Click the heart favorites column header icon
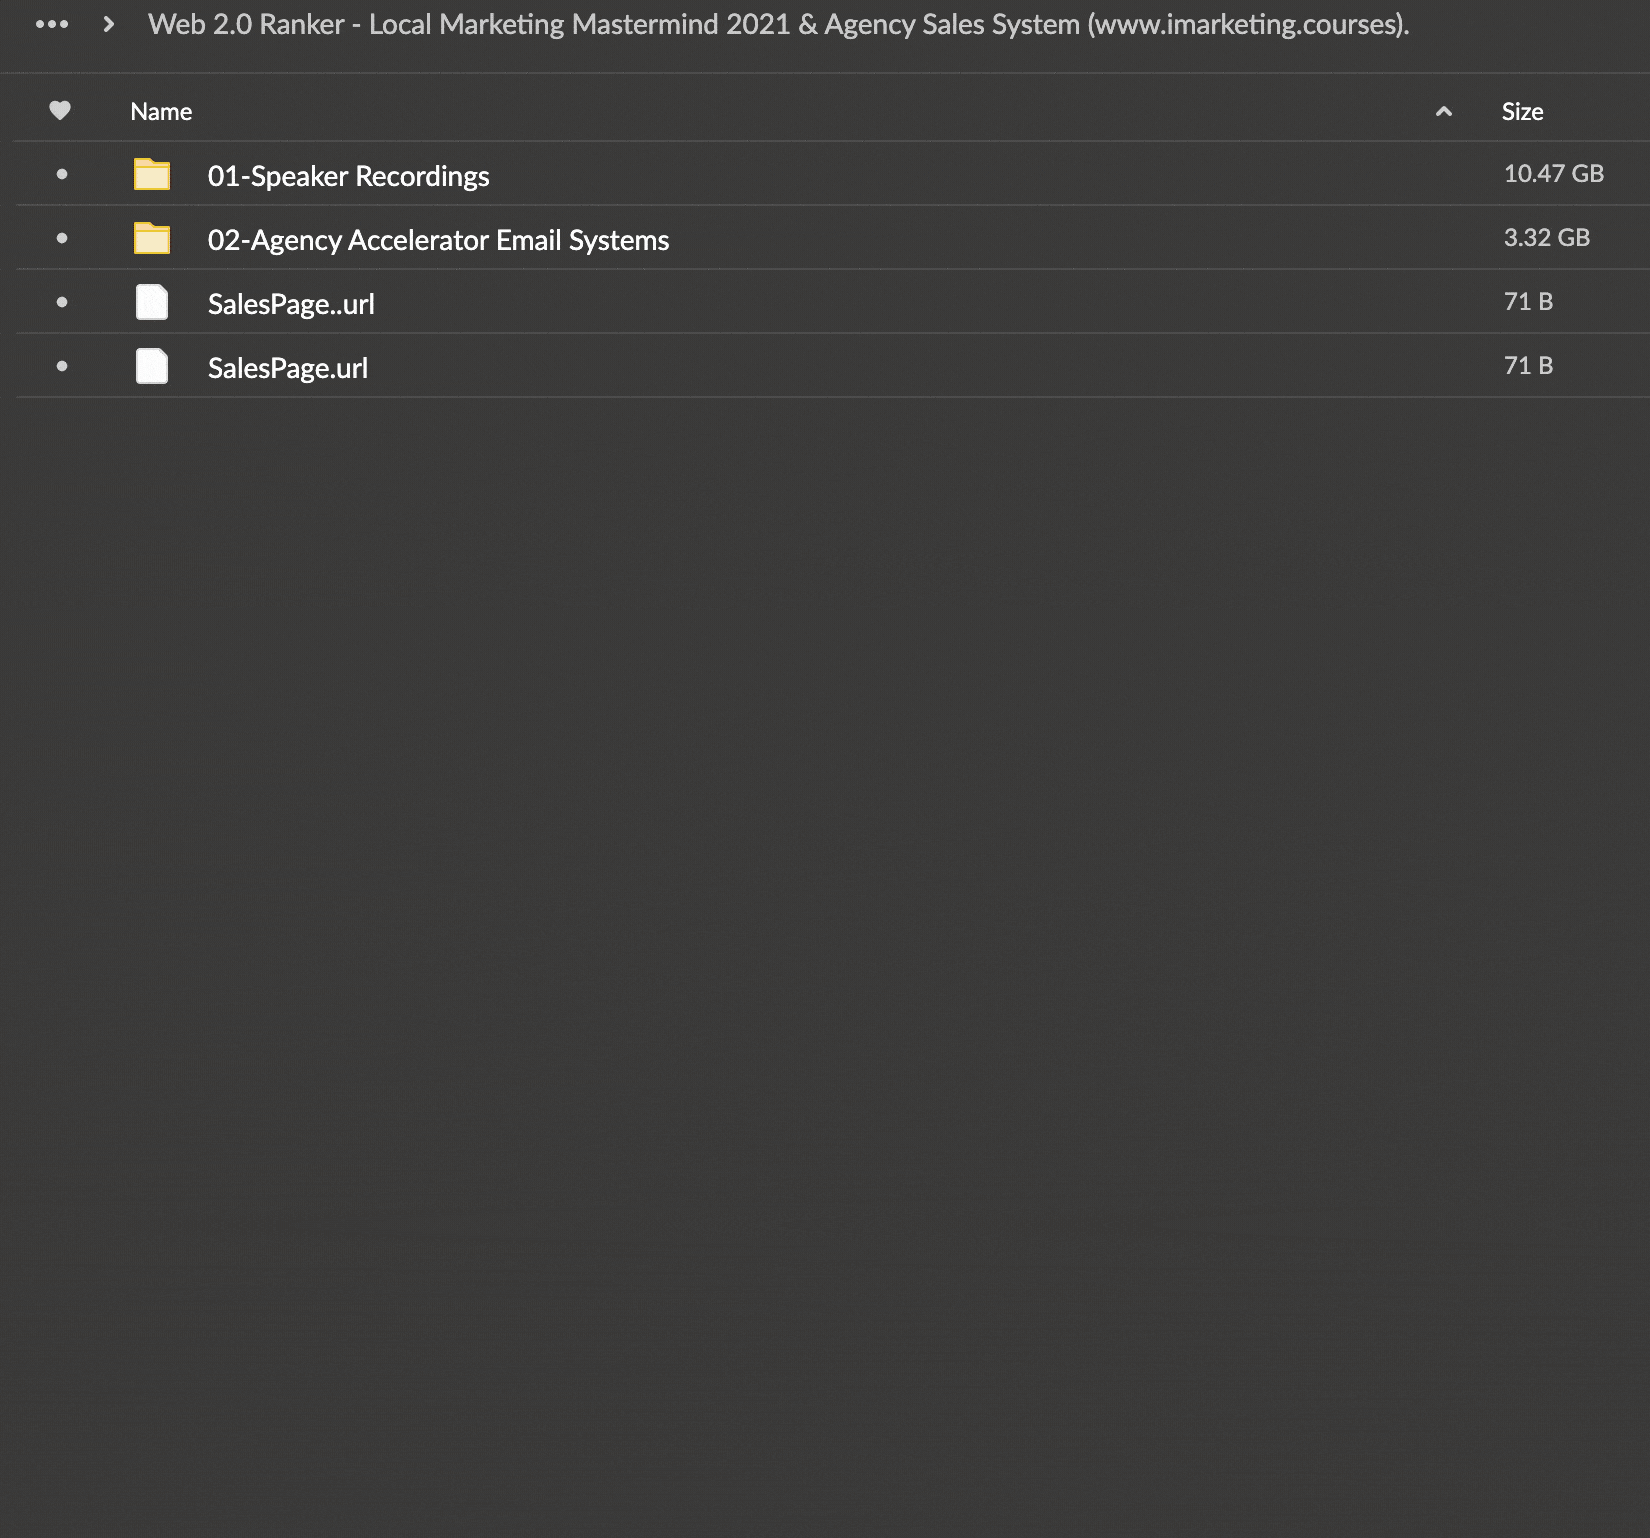This screenshot has height=1538, width=1650. point(60,111)
